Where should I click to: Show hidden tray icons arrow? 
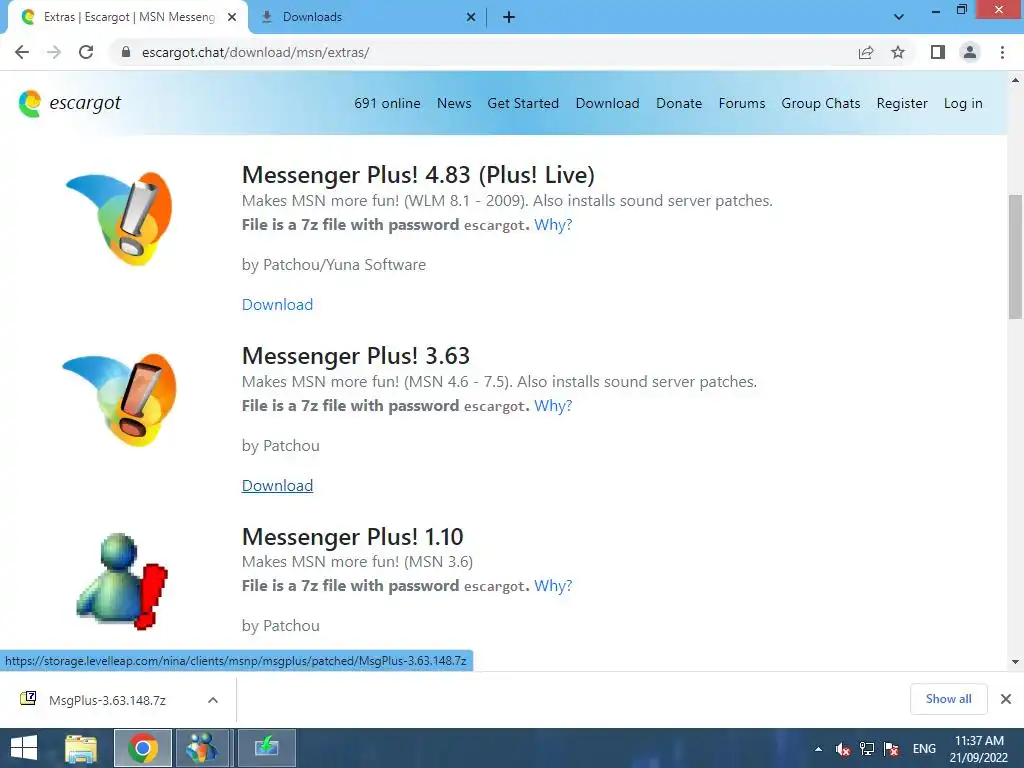point(818,749)
